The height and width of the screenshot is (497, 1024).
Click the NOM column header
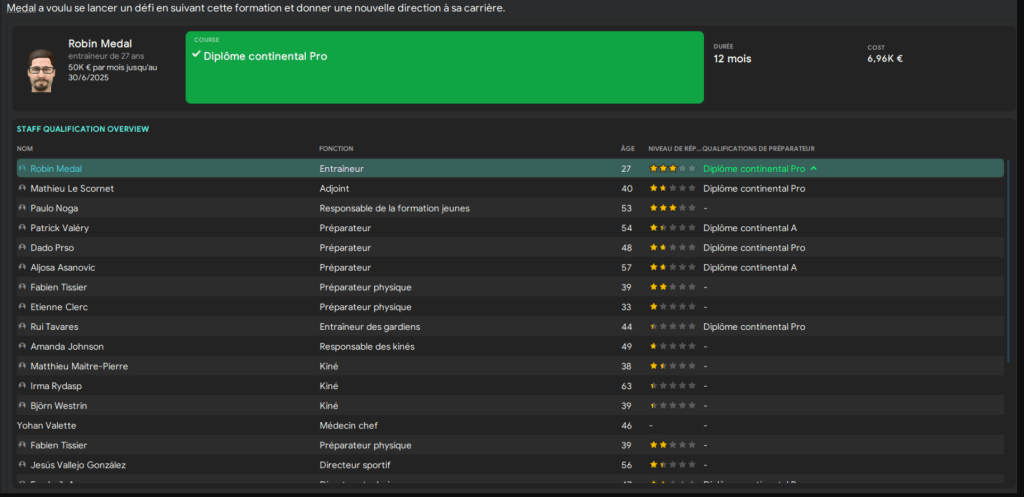25,149
